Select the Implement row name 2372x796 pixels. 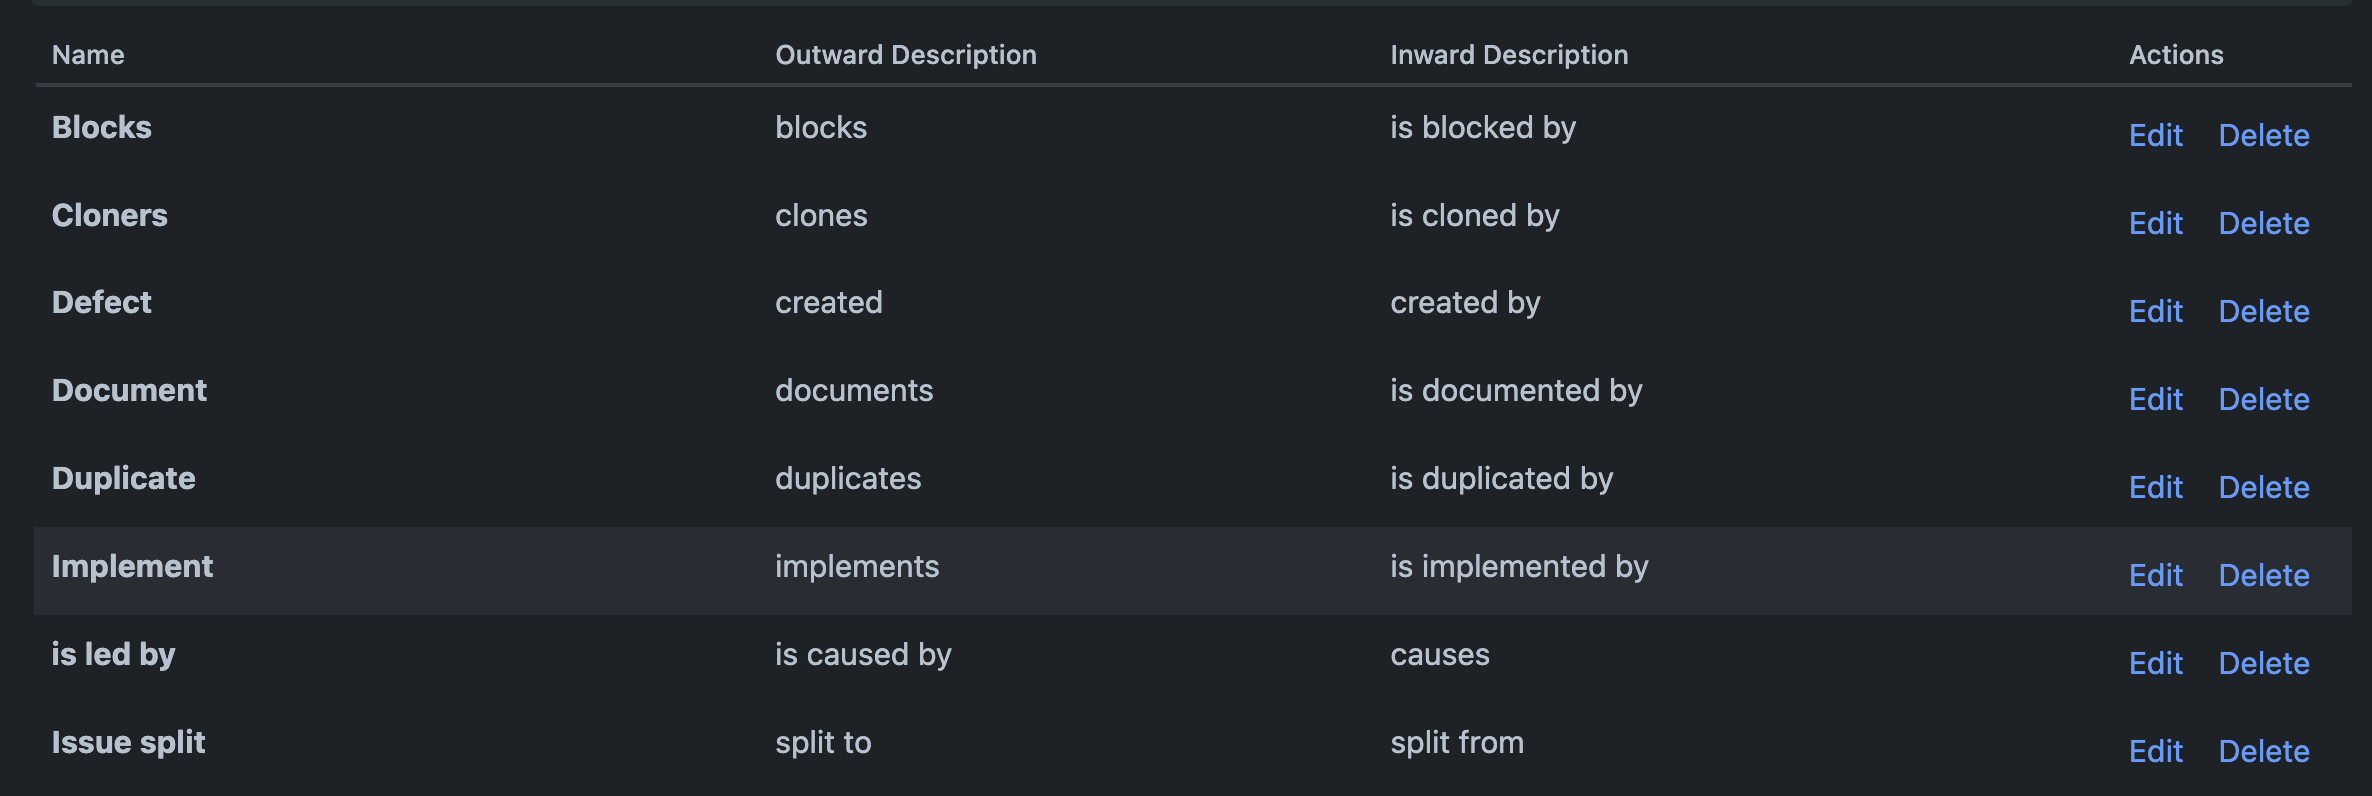[x=132, y=567]
